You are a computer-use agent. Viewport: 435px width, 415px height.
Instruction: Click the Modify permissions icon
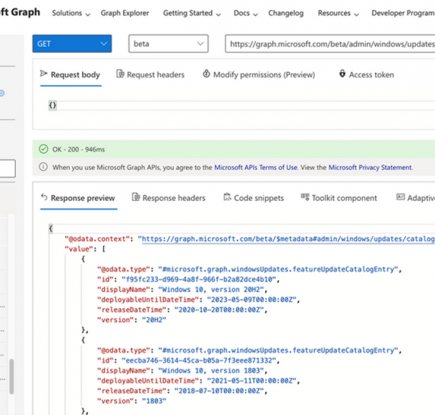coord(206,73)
